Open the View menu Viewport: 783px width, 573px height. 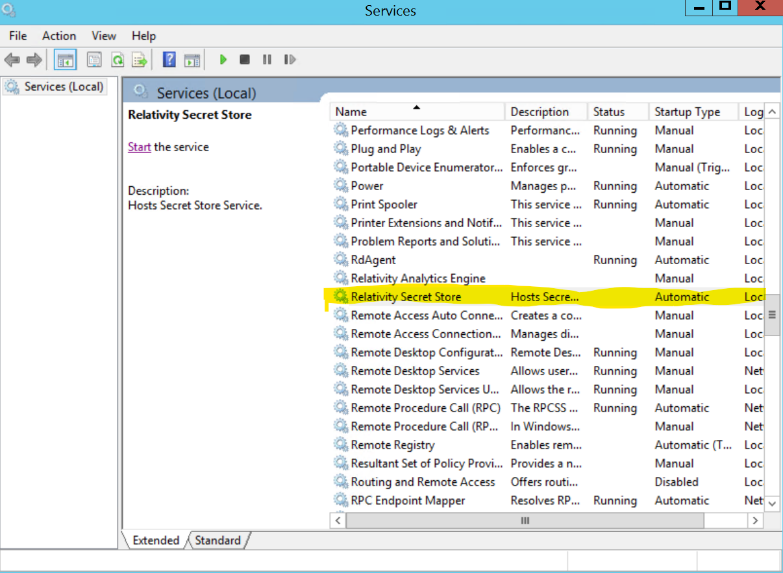point(104,36)
